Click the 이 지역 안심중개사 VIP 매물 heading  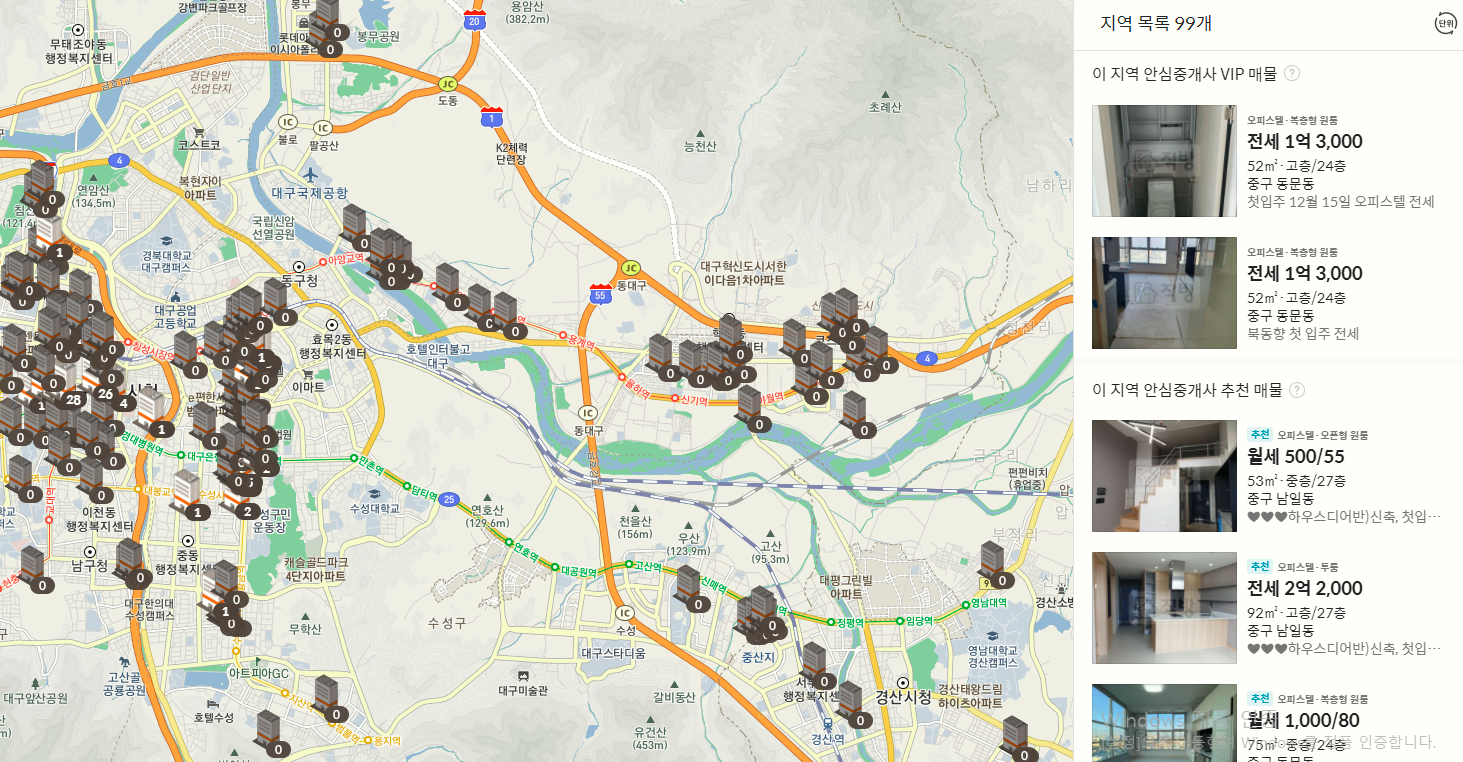(x=1184, y=74)
